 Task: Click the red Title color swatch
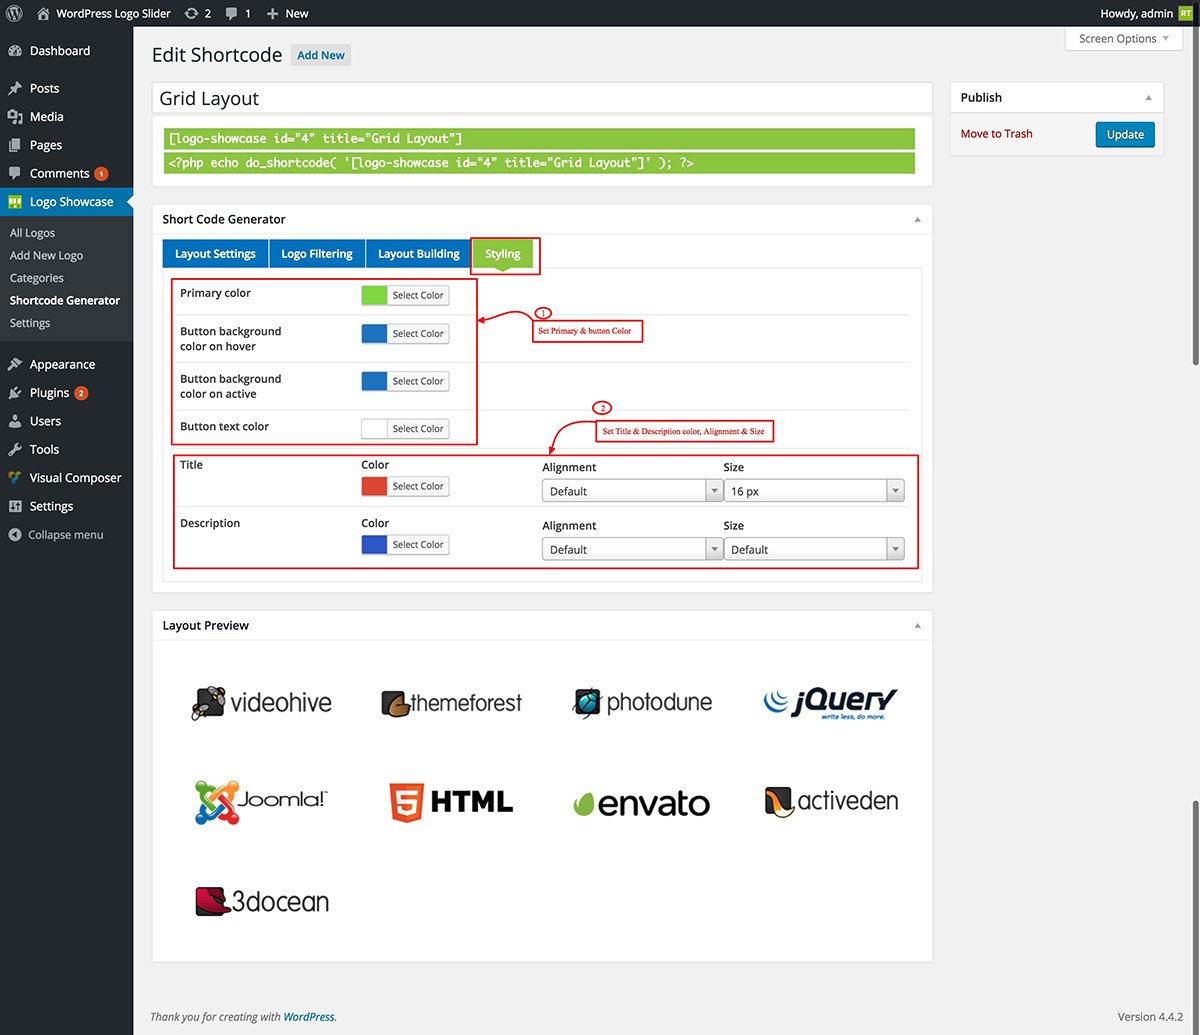click(x=374, y=486)
